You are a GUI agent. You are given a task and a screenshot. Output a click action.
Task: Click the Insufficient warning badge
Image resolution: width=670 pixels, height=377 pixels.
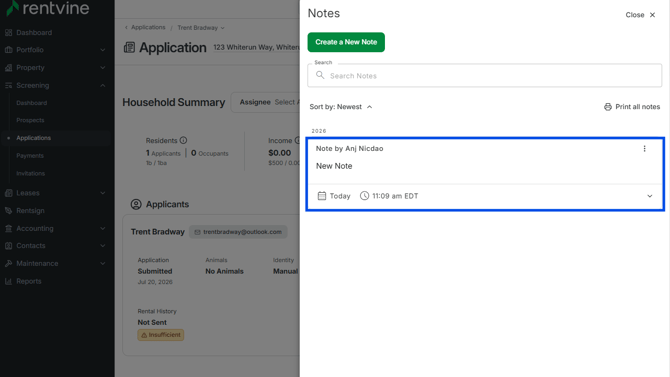(161, 335)
